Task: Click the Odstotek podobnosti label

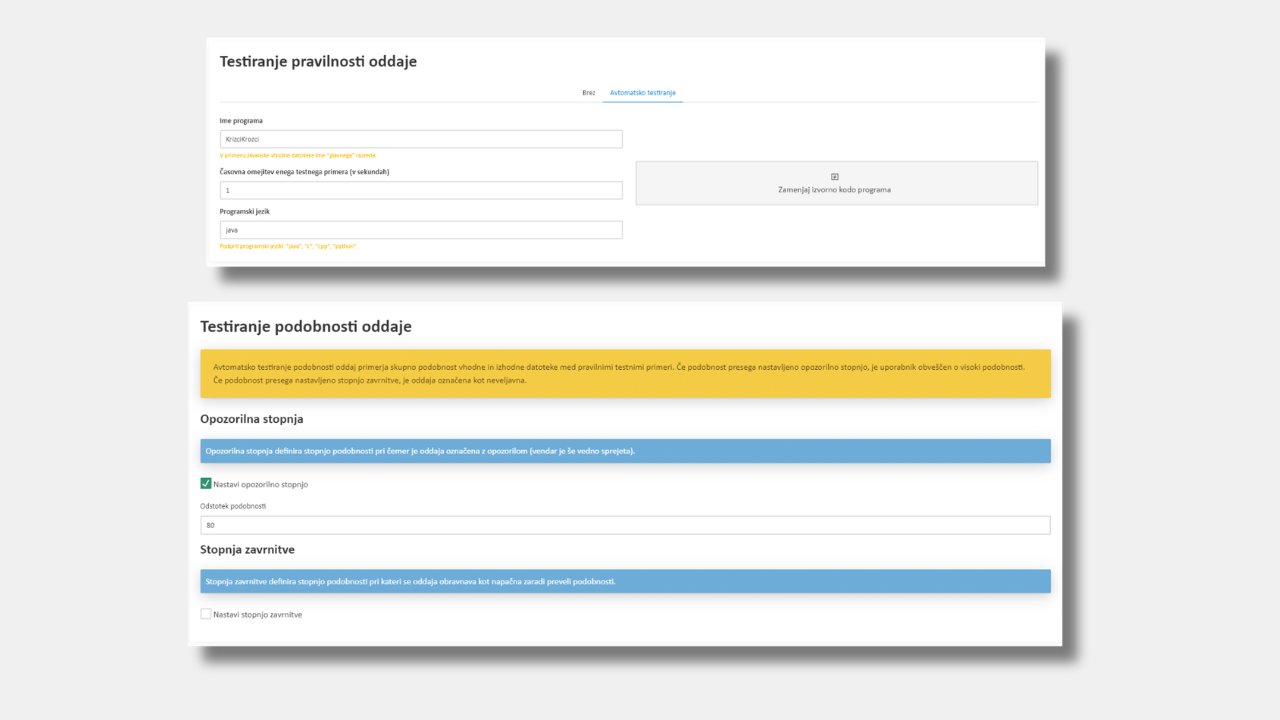Action: tap(233, 506)
